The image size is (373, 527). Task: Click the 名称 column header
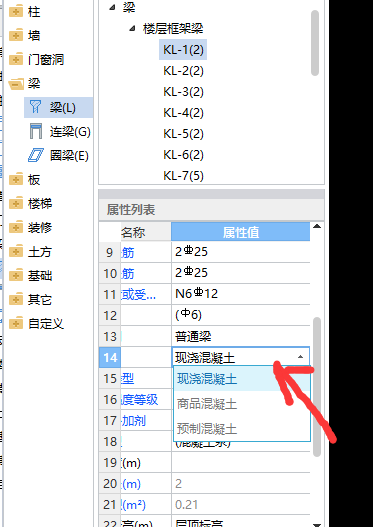[146, 232]
